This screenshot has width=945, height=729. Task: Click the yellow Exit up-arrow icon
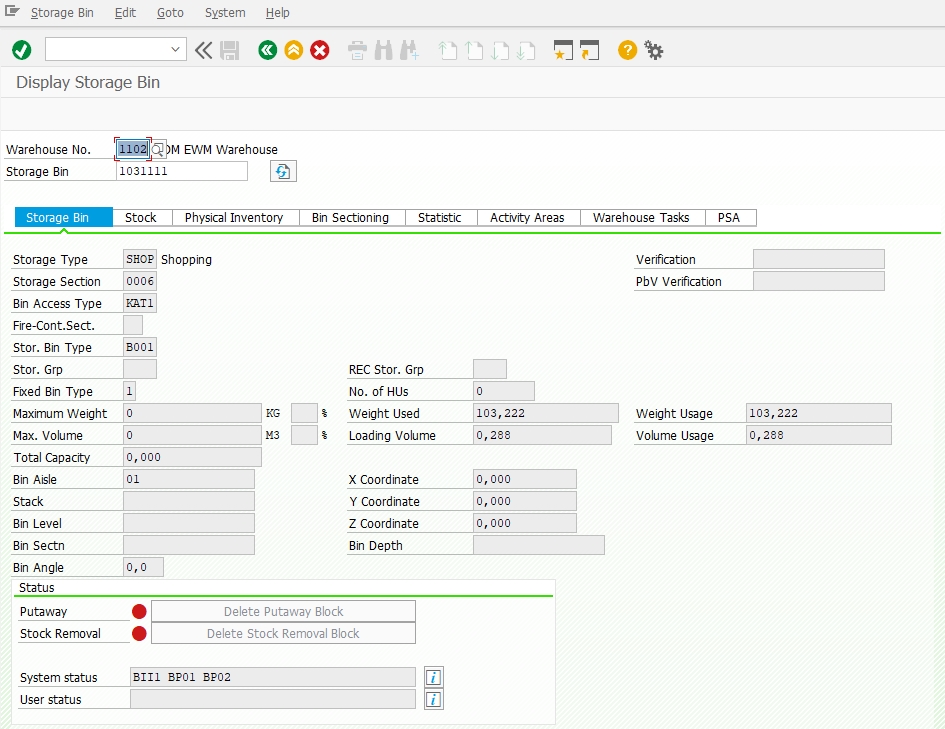293,50
